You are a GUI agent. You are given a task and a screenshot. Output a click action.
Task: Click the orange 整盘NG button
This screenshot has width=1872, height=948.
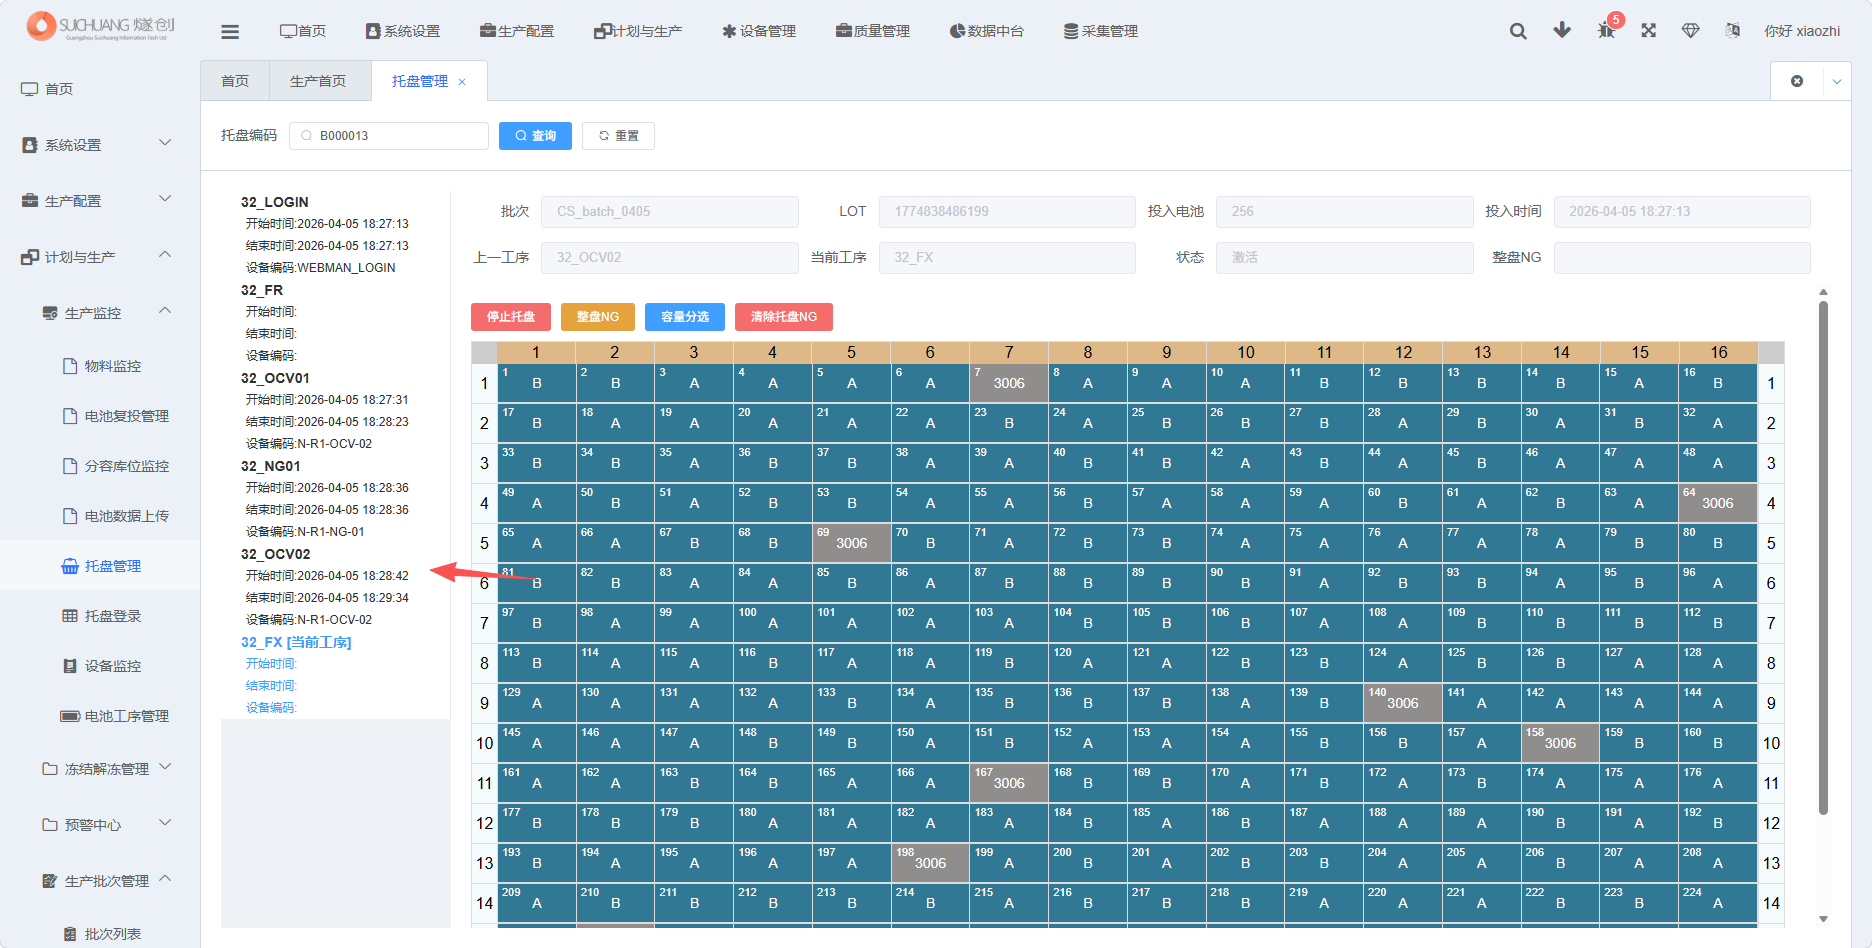(598, 317)
